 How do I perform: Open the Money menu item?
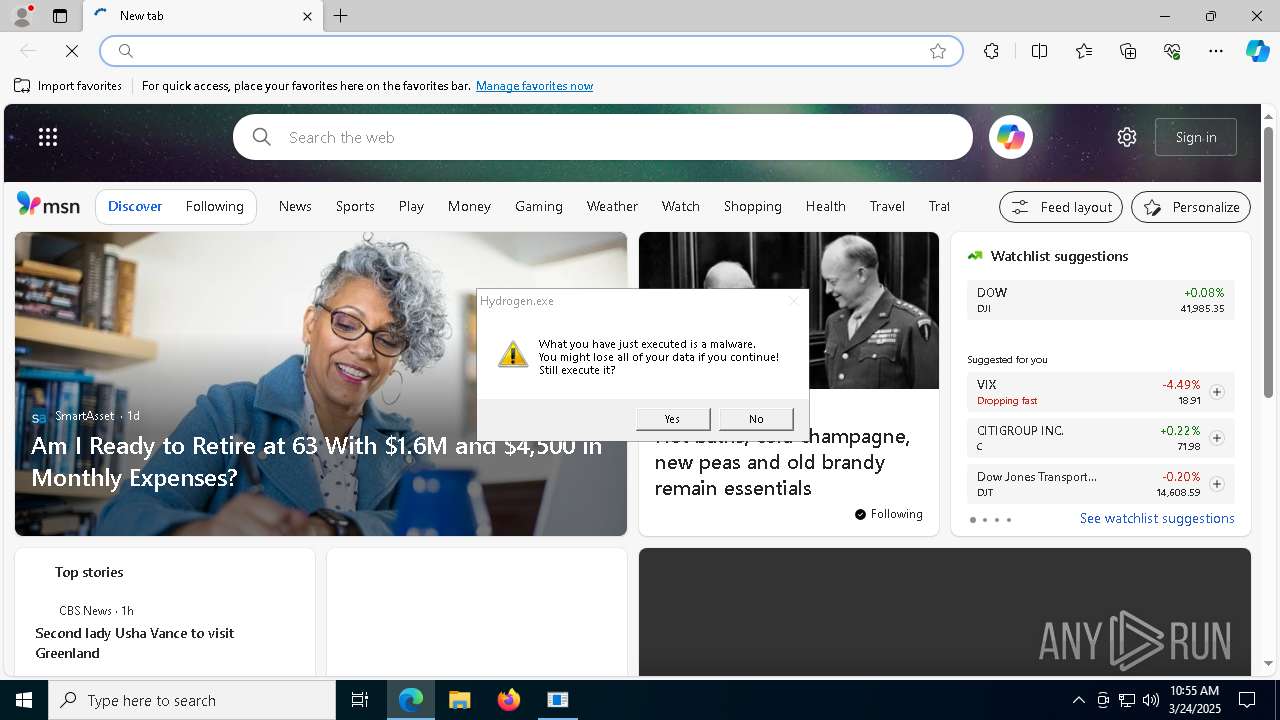click(469, 206)
